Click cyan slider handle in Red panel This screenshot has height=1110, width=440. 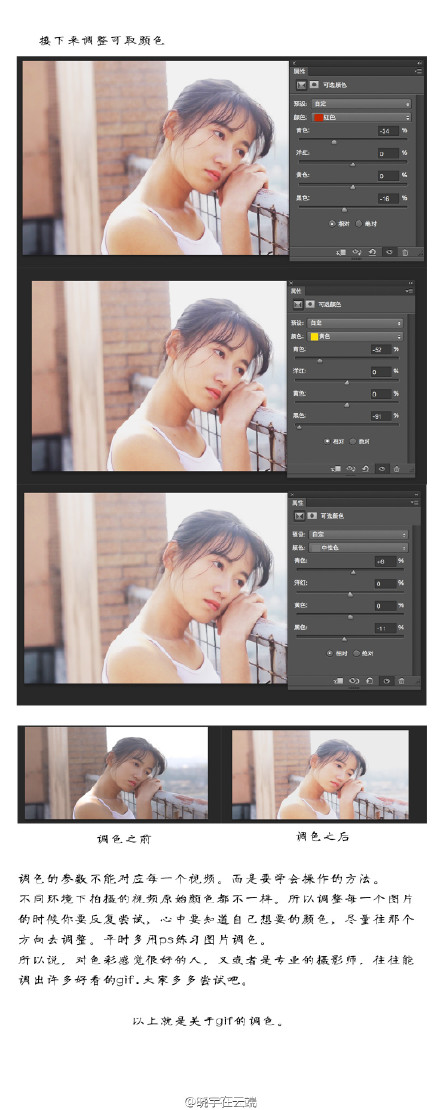334,142
